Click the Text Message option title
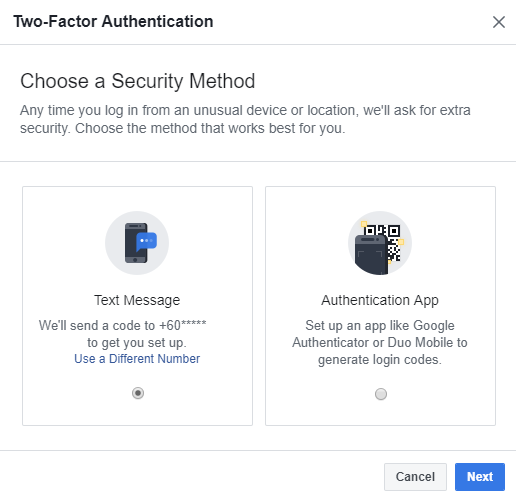This screenshot has height=497, width=516. point(137,300)
